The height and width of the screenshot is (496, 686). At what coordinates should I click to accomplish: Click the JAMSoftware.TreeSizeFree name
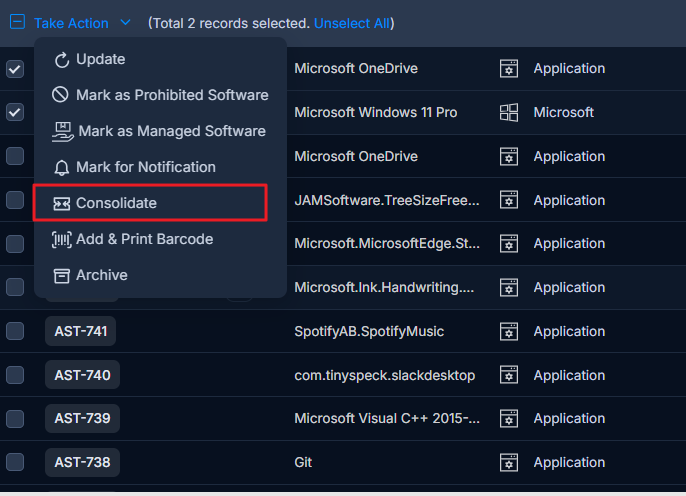pyautogui.click(x=387, y=200)
